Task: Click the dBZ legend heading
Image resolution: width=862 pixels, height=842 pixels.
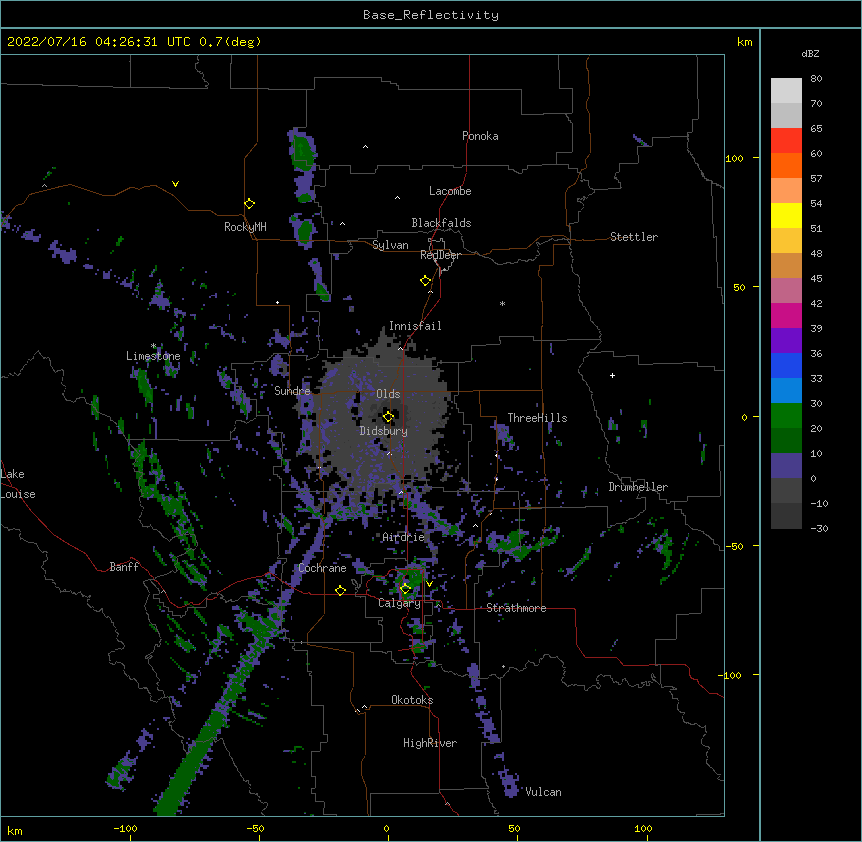Action: pyautogui.click(x=810, y=53)
